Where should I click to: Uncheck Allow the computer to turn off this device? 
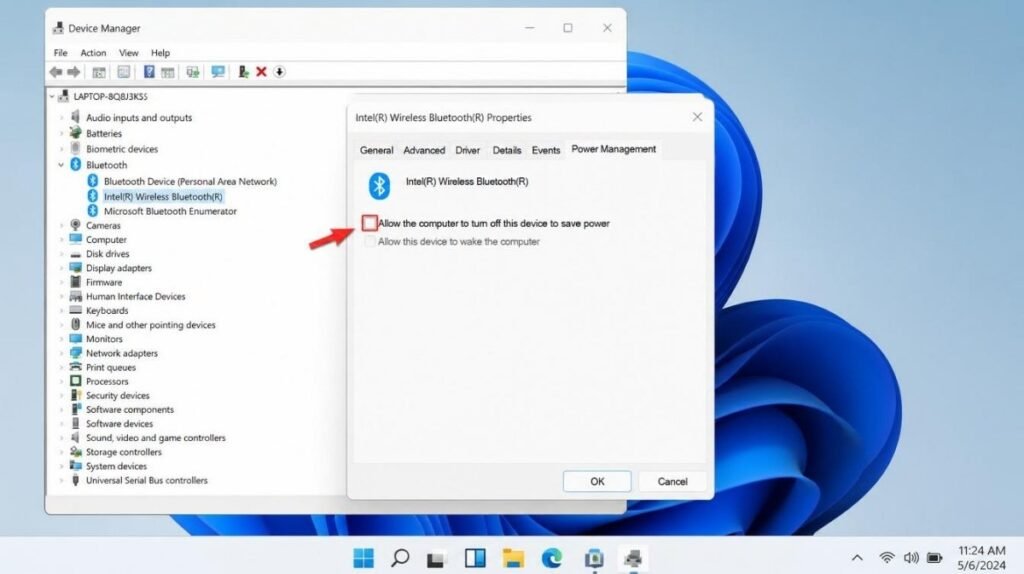coord(370,223)
